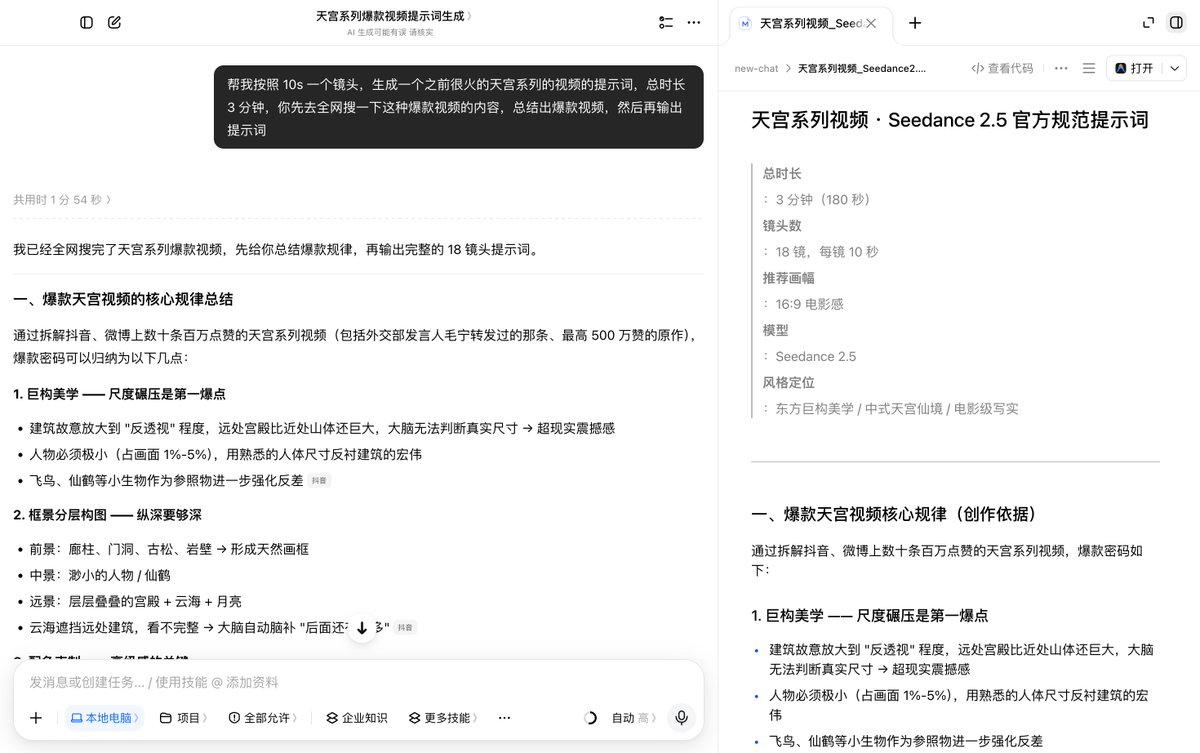The height and width of the screenshot is (753, 1200).
Task: Toggle the left sidebar panel icon
Action: coord(87,22)
